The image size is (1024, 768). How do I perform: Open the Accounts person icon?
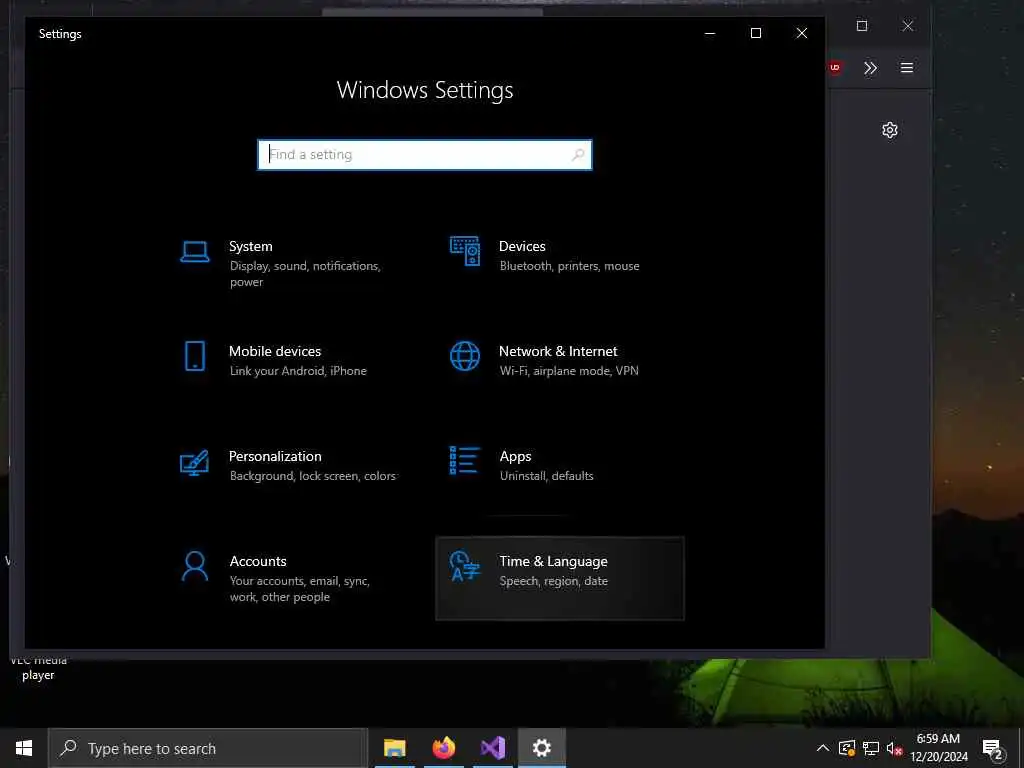click(195, 566)
